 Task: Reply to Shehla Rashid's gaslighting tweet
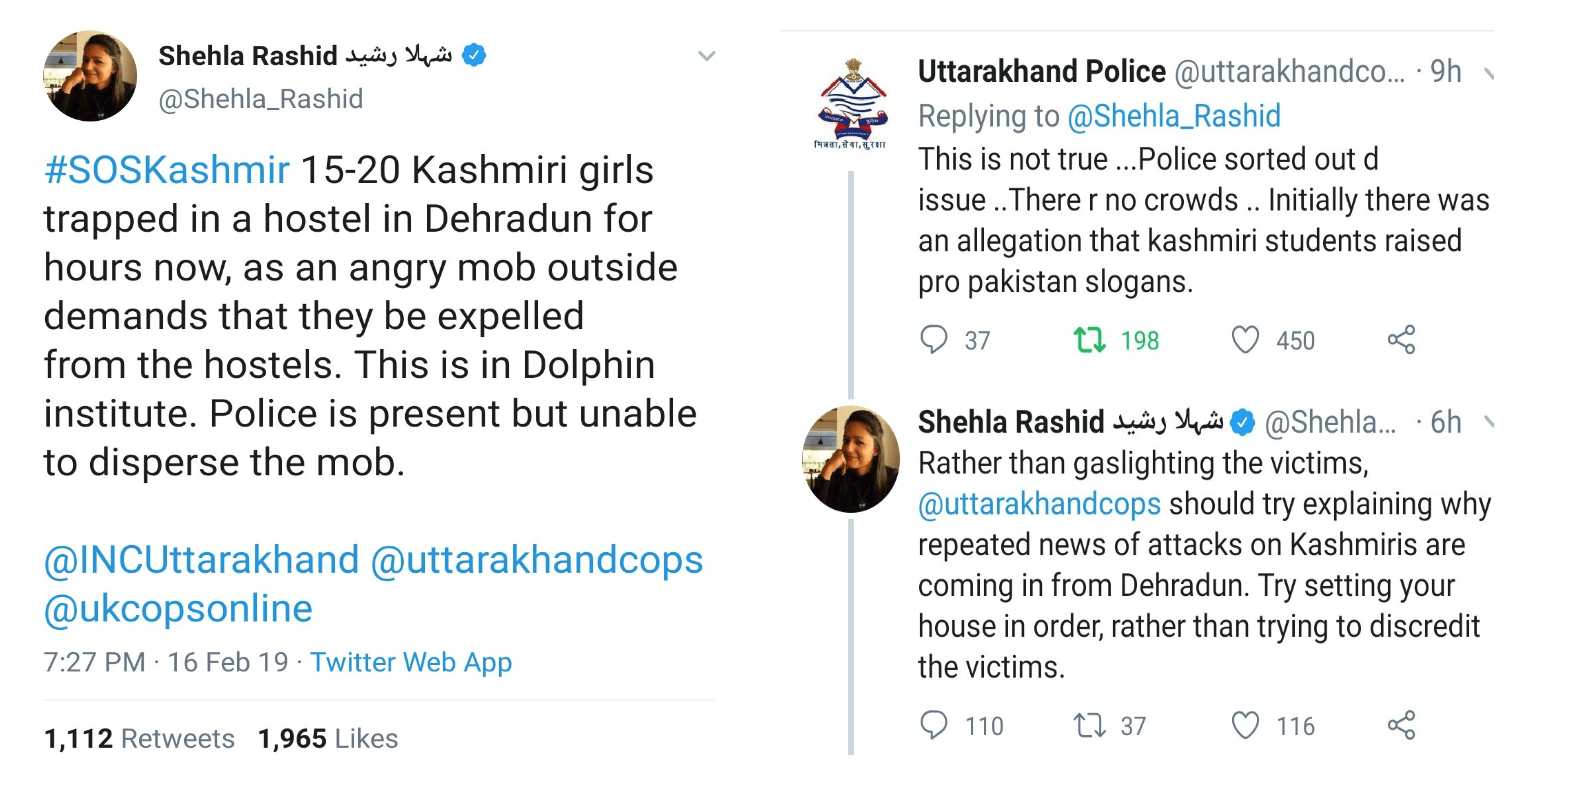pyautogui.click(x=934, y=725)
